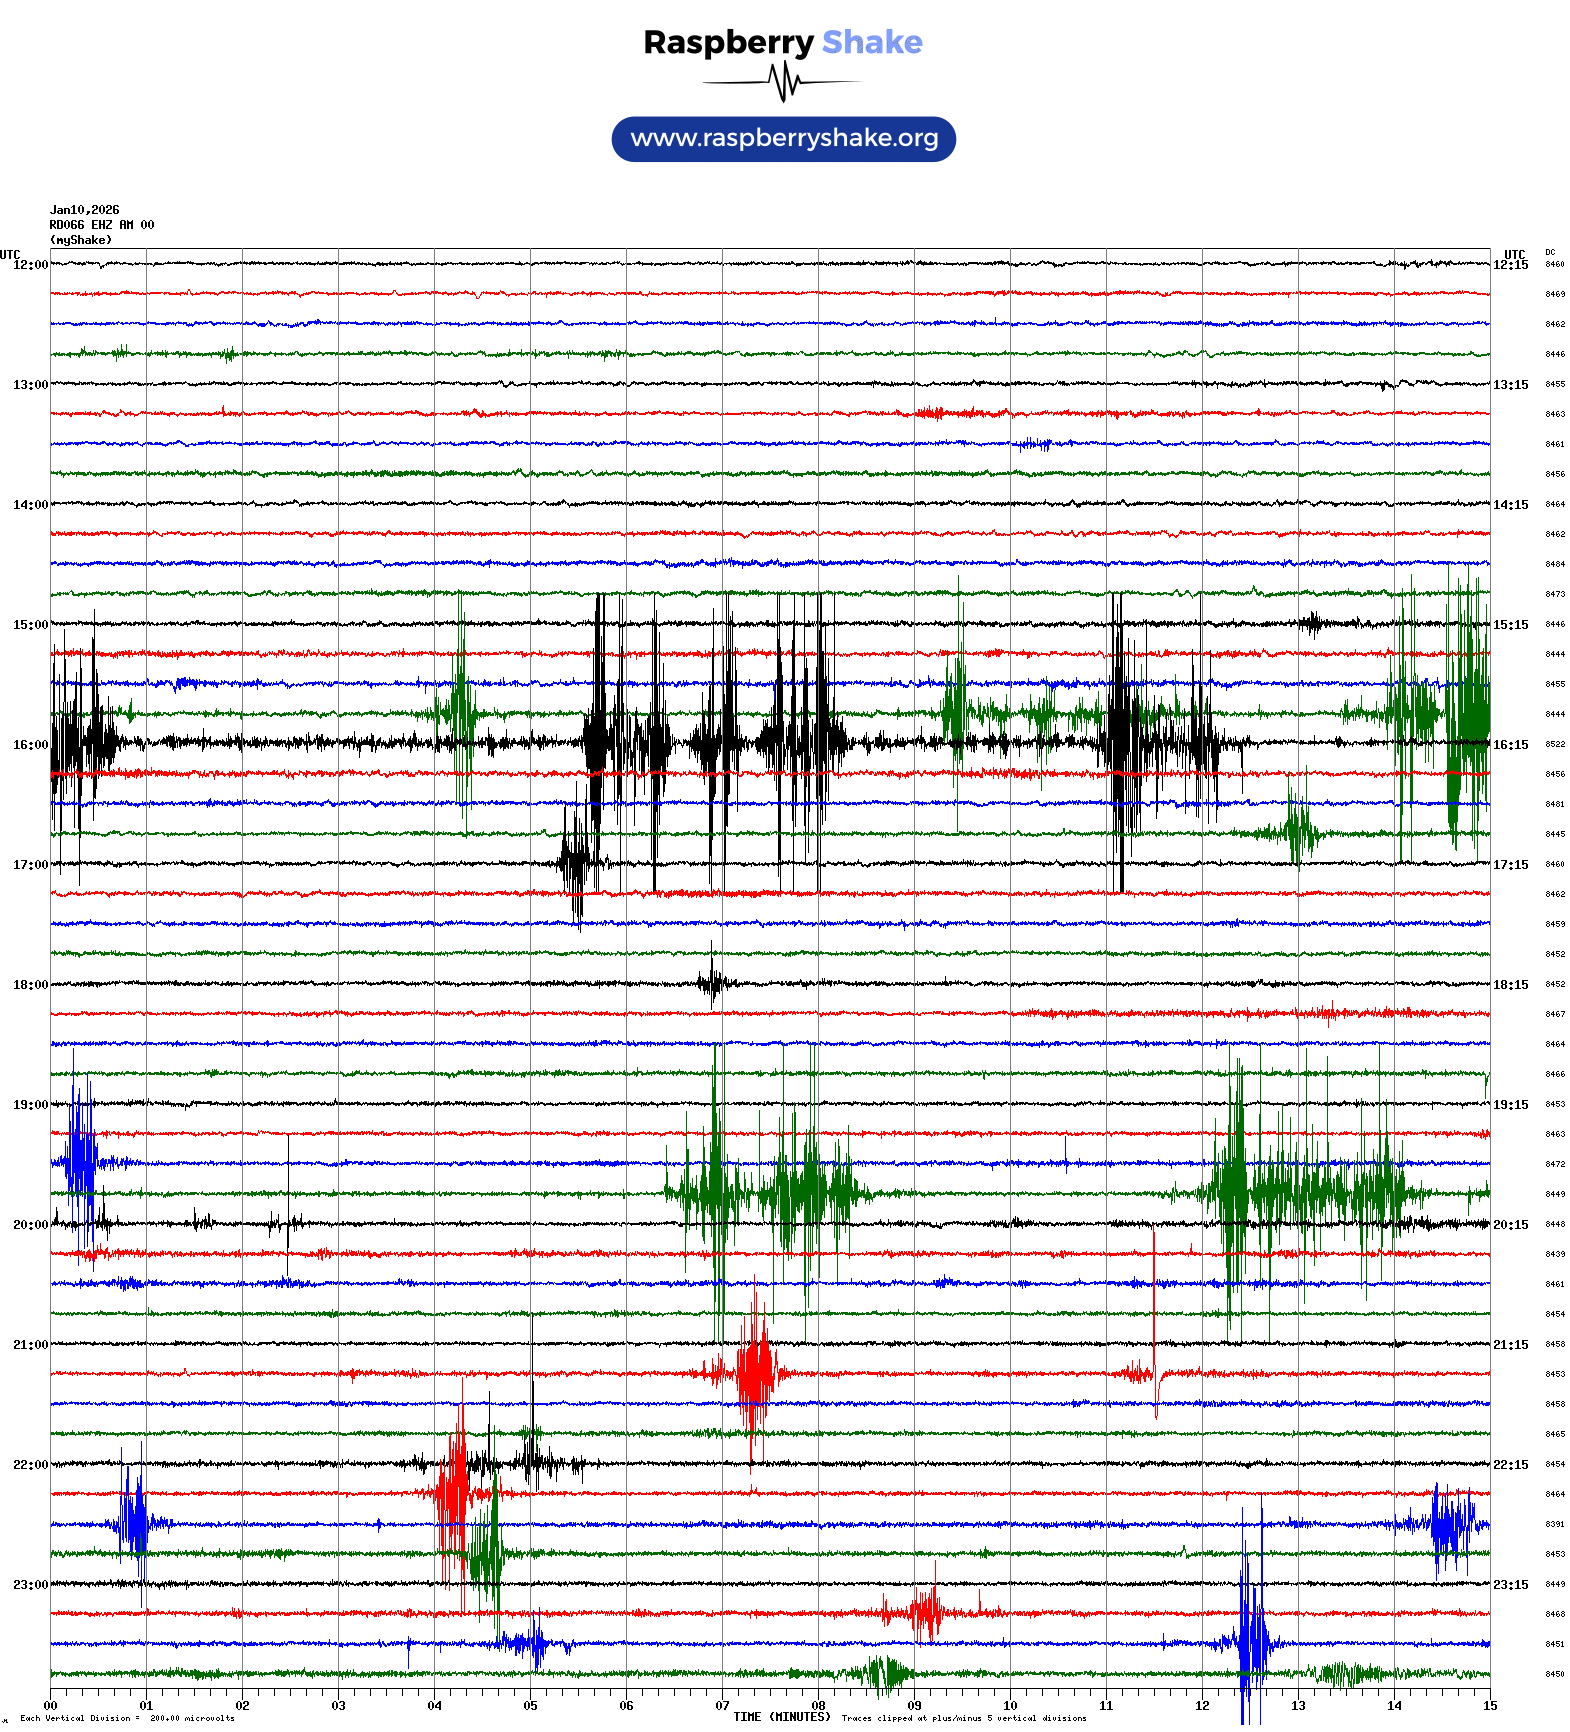Click the 'Each Vertical Division' scale note

pyautogui.click(x=127, y=1719)
